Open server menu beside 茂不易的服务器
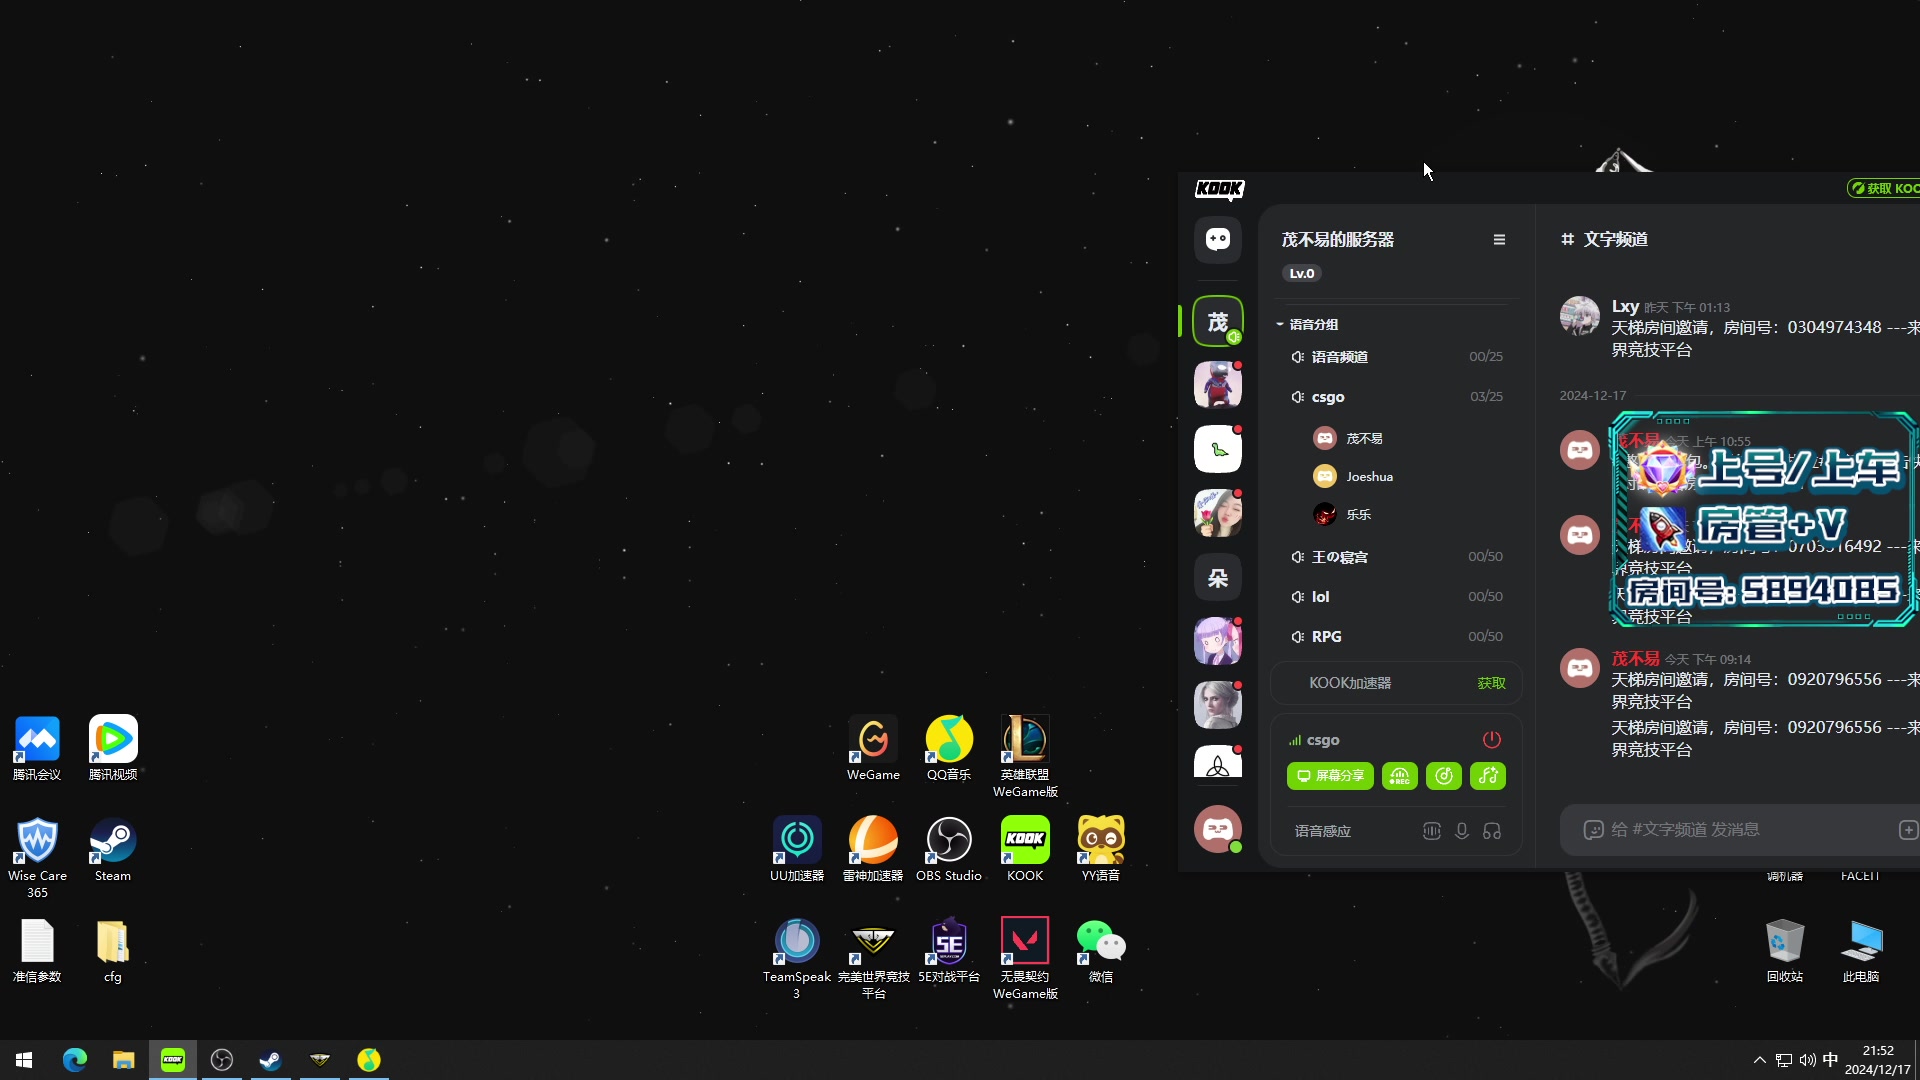 (x=1499, y=240)
